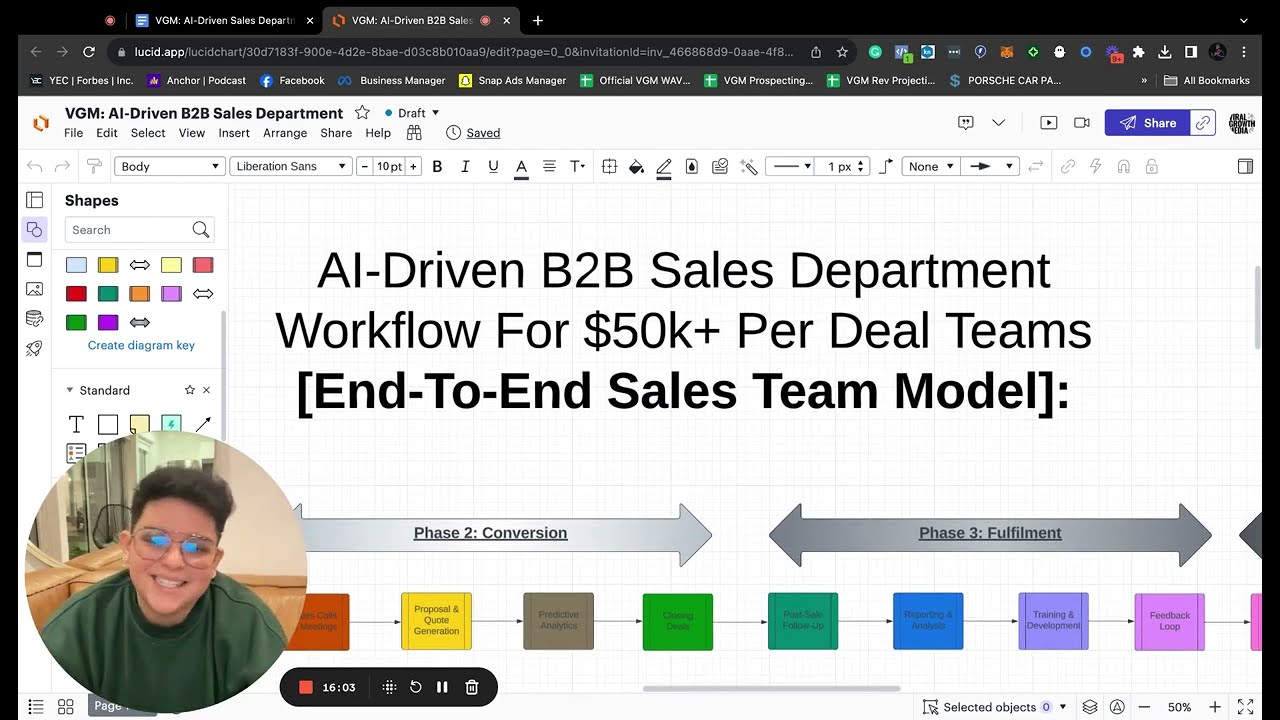The width and height of the screenshot is (1280, 720).
Task: Open the Liberation Sans font dropdown
Action: 291,166
